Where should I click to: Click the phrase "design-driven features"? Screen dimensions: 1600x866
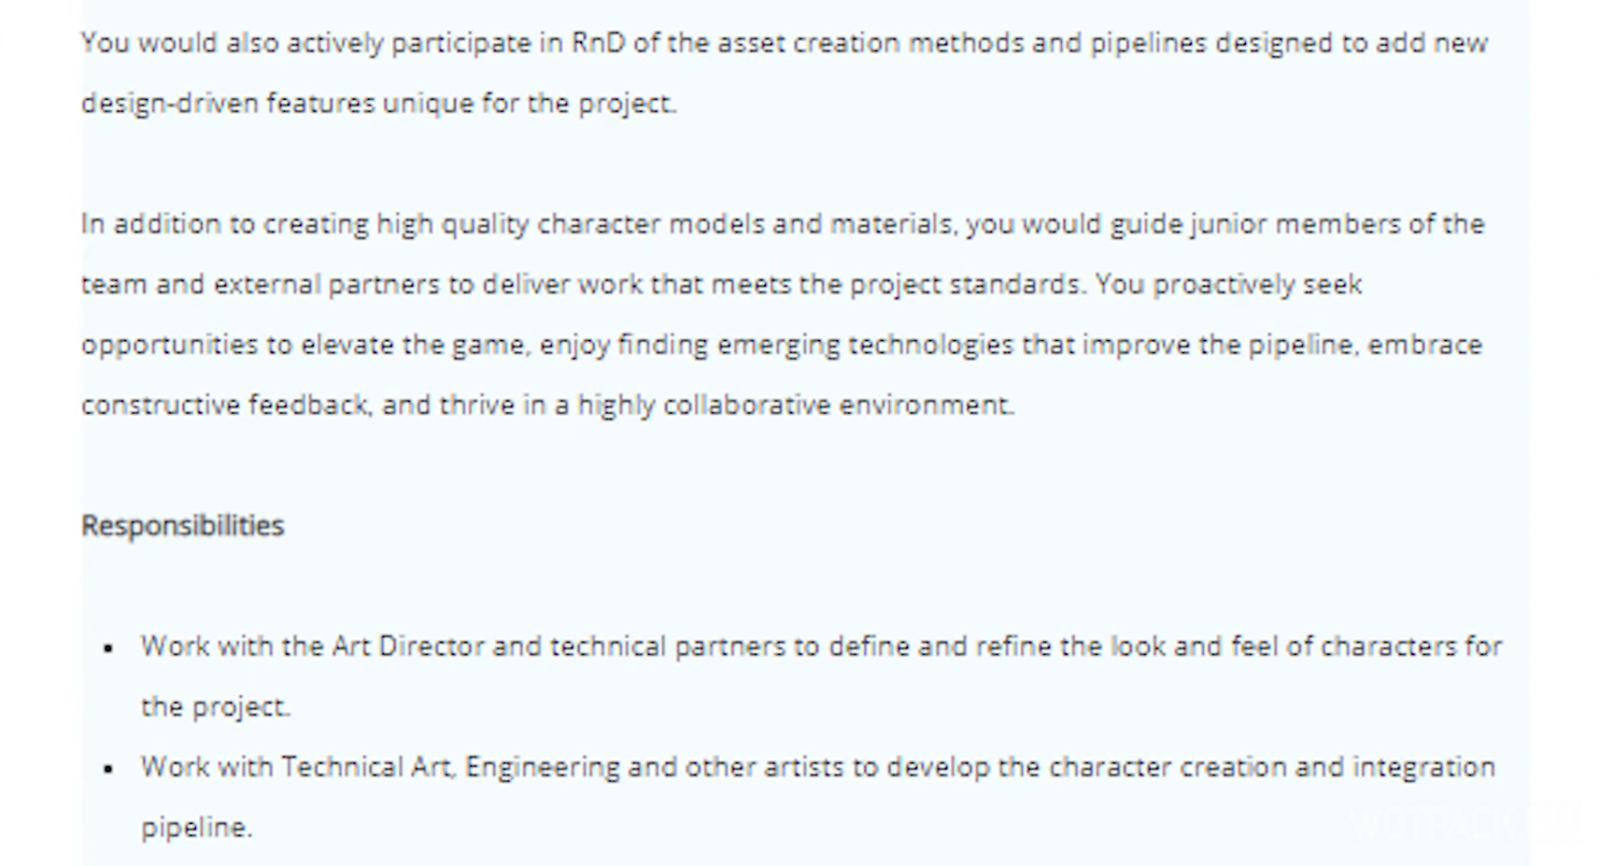(x=228, y=103)
